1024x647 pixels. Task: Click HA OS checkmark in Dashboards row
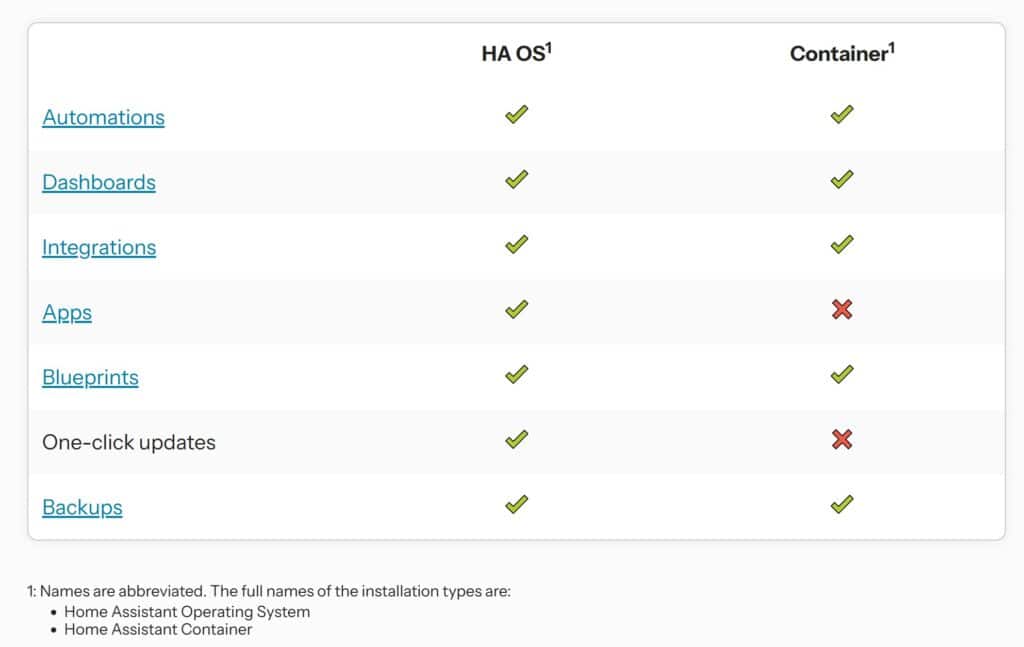pyautogui.click(x=516, y=180)
